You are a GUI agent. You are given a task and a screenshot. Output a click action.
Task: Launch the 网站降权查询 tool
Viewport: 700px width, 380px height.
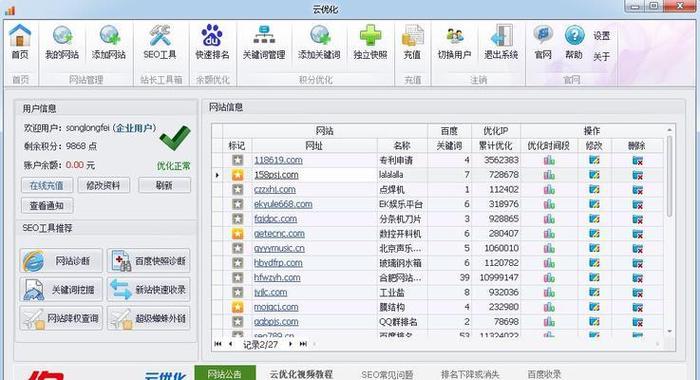(61, 318)
